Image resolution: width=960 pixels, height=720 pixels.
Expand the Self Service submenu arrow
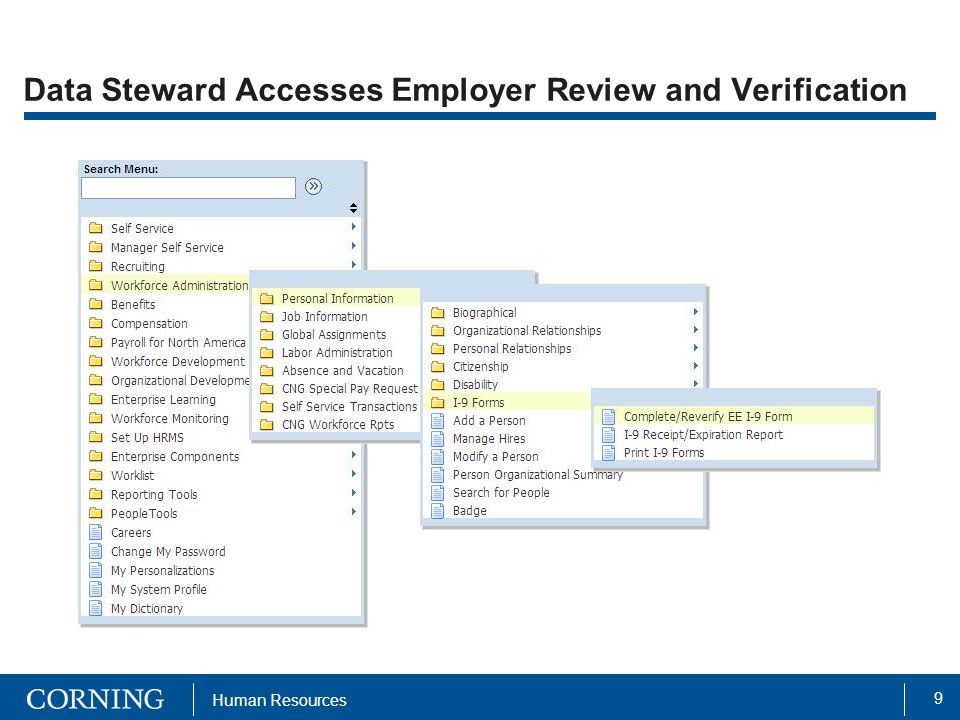[x=354, y=227]
